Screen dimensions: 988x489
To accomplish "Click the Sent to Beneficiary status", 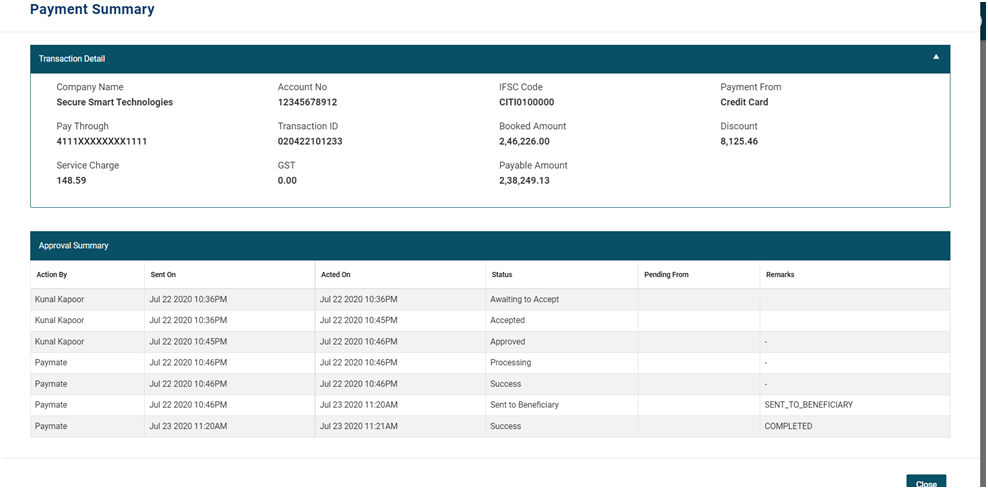I will point(524,405).
